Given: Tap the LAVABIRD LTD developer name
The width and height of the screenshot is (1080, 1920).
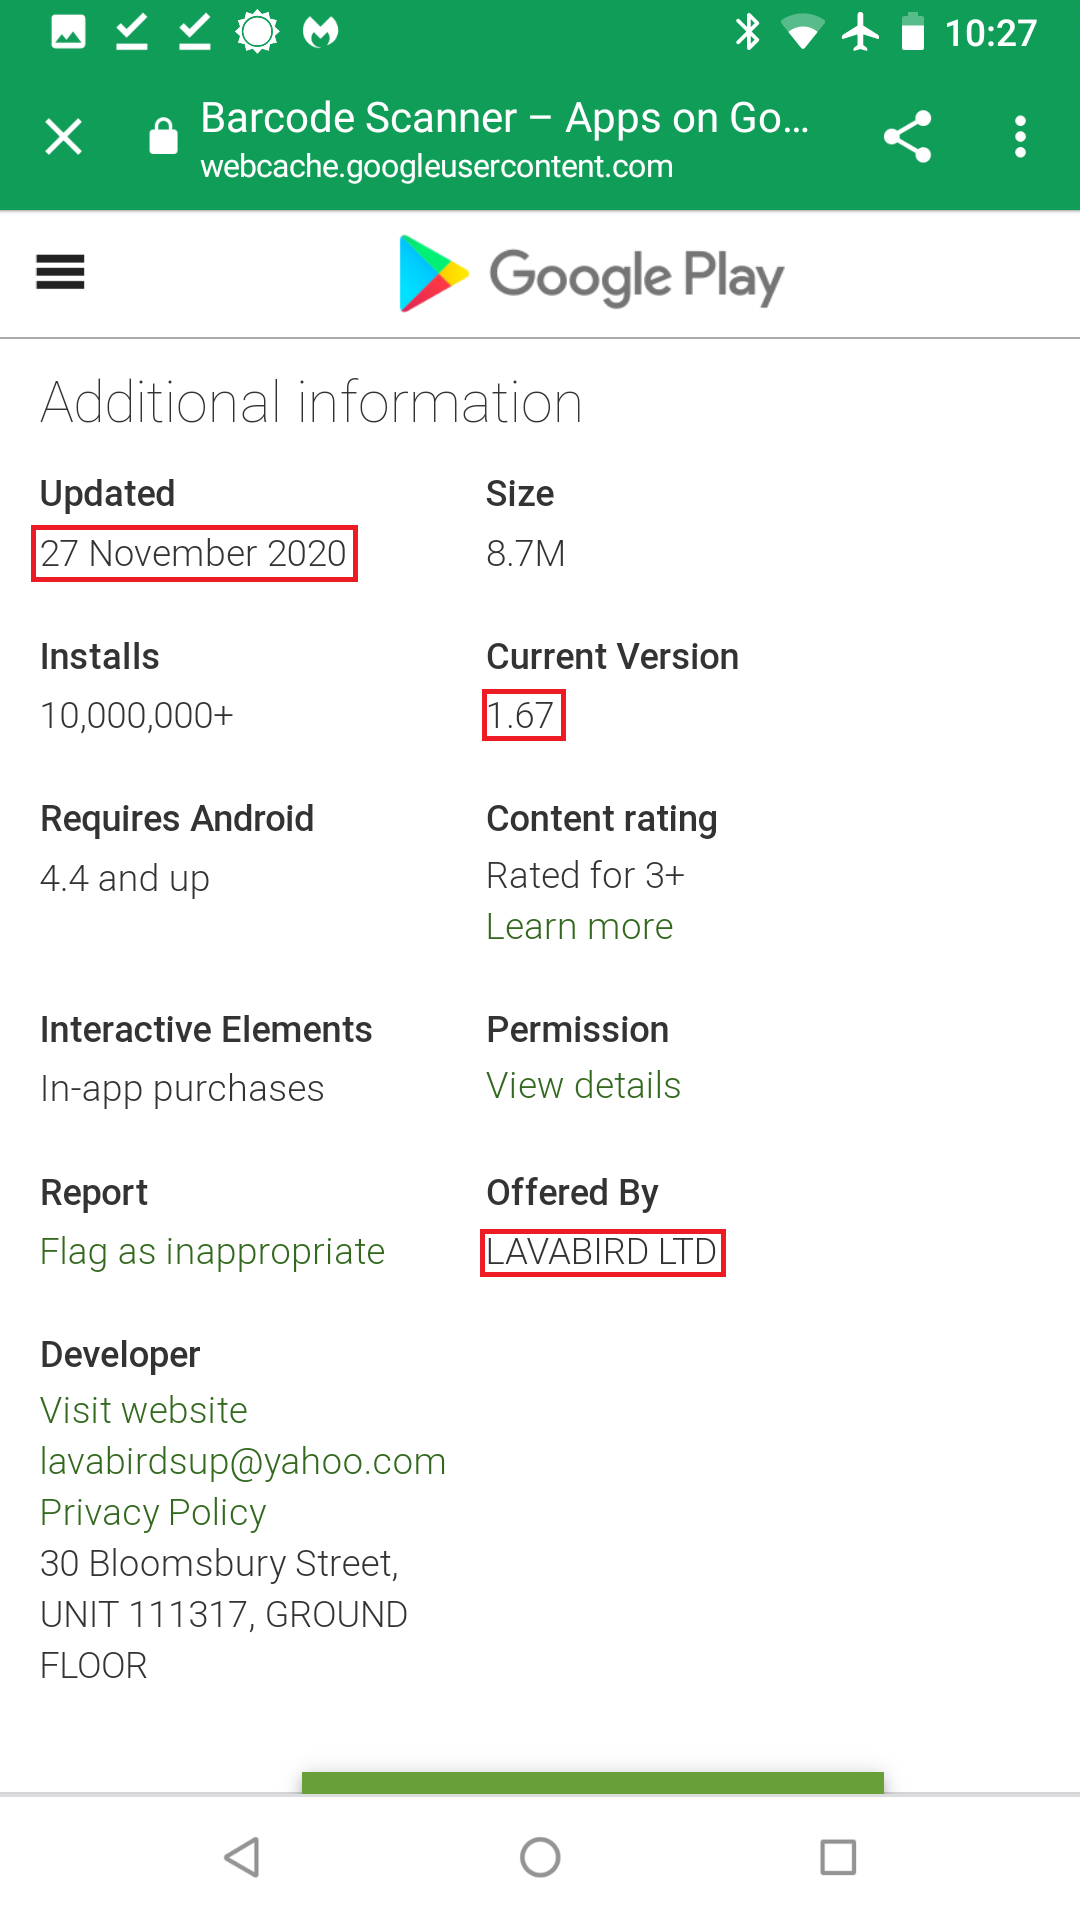Looking at the screenshot, I should tap(602, 1252).
